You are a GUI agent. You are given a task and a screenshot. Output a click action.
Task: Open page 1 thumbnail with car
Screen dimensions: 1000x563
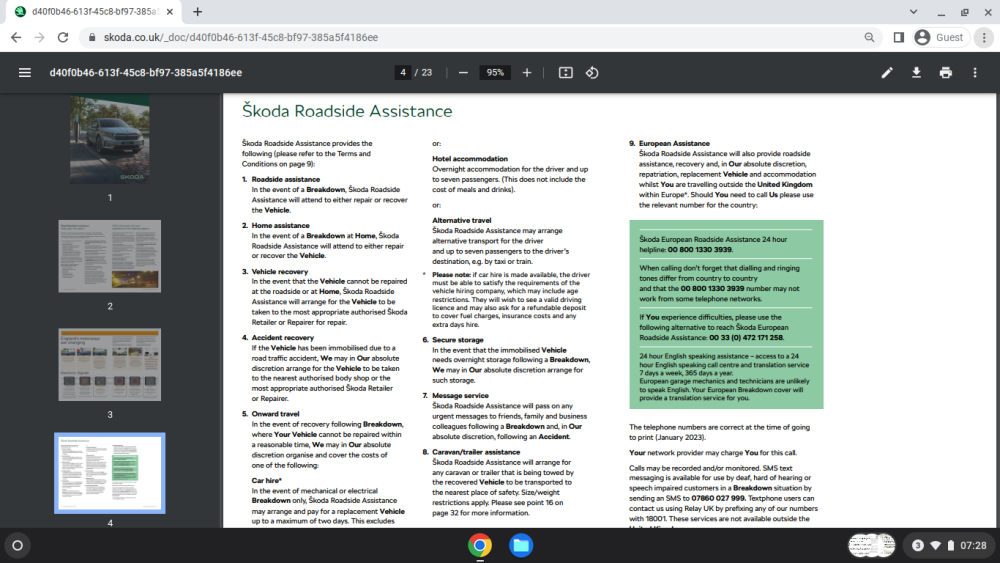(x=110, y=139)
